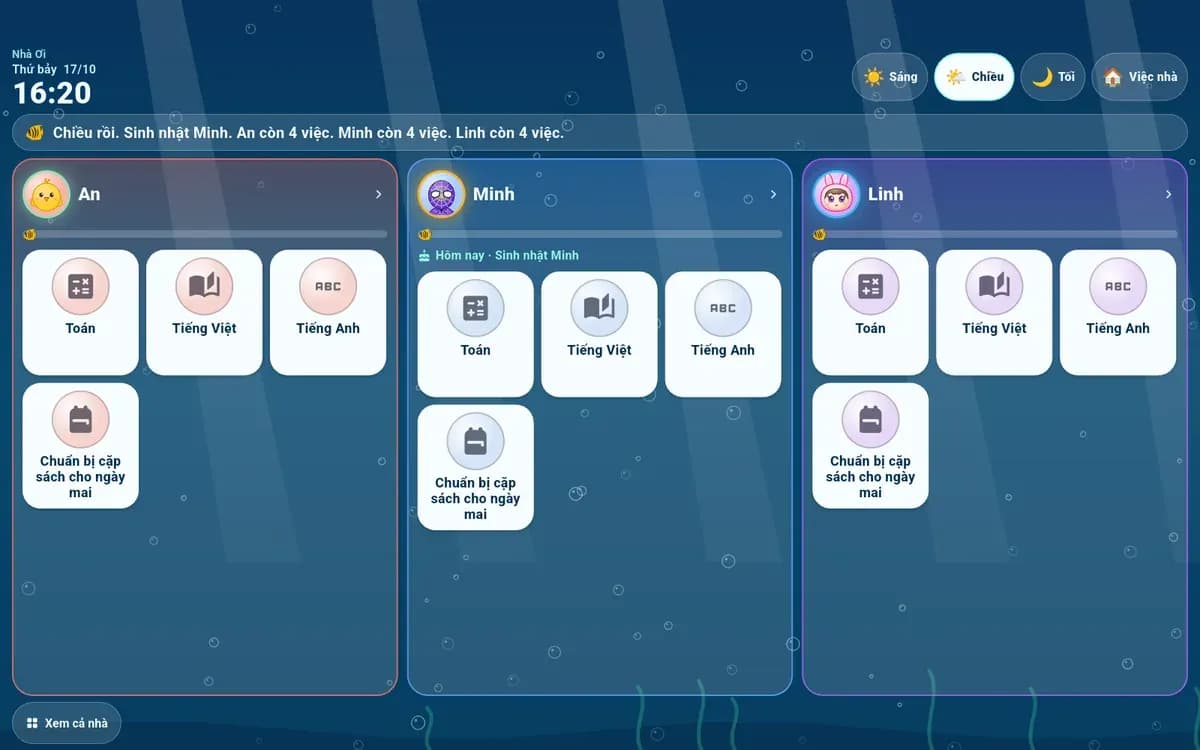Switch to the Sáng tab

click(890, 77)
